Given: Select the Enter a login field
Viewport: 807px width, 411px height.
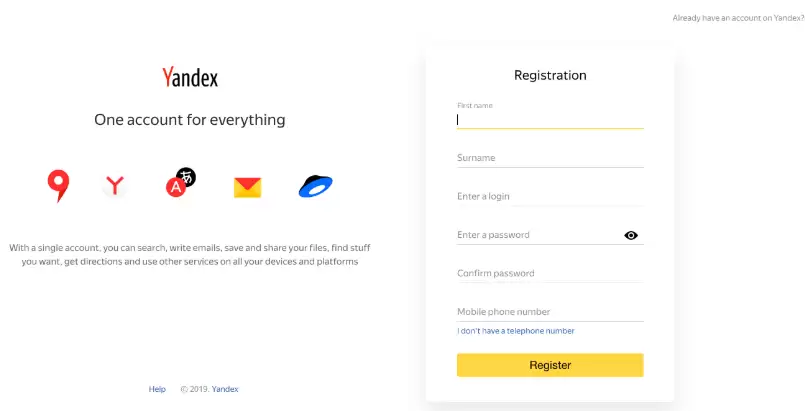Looking at the screenshot, I should pos(549,196).
